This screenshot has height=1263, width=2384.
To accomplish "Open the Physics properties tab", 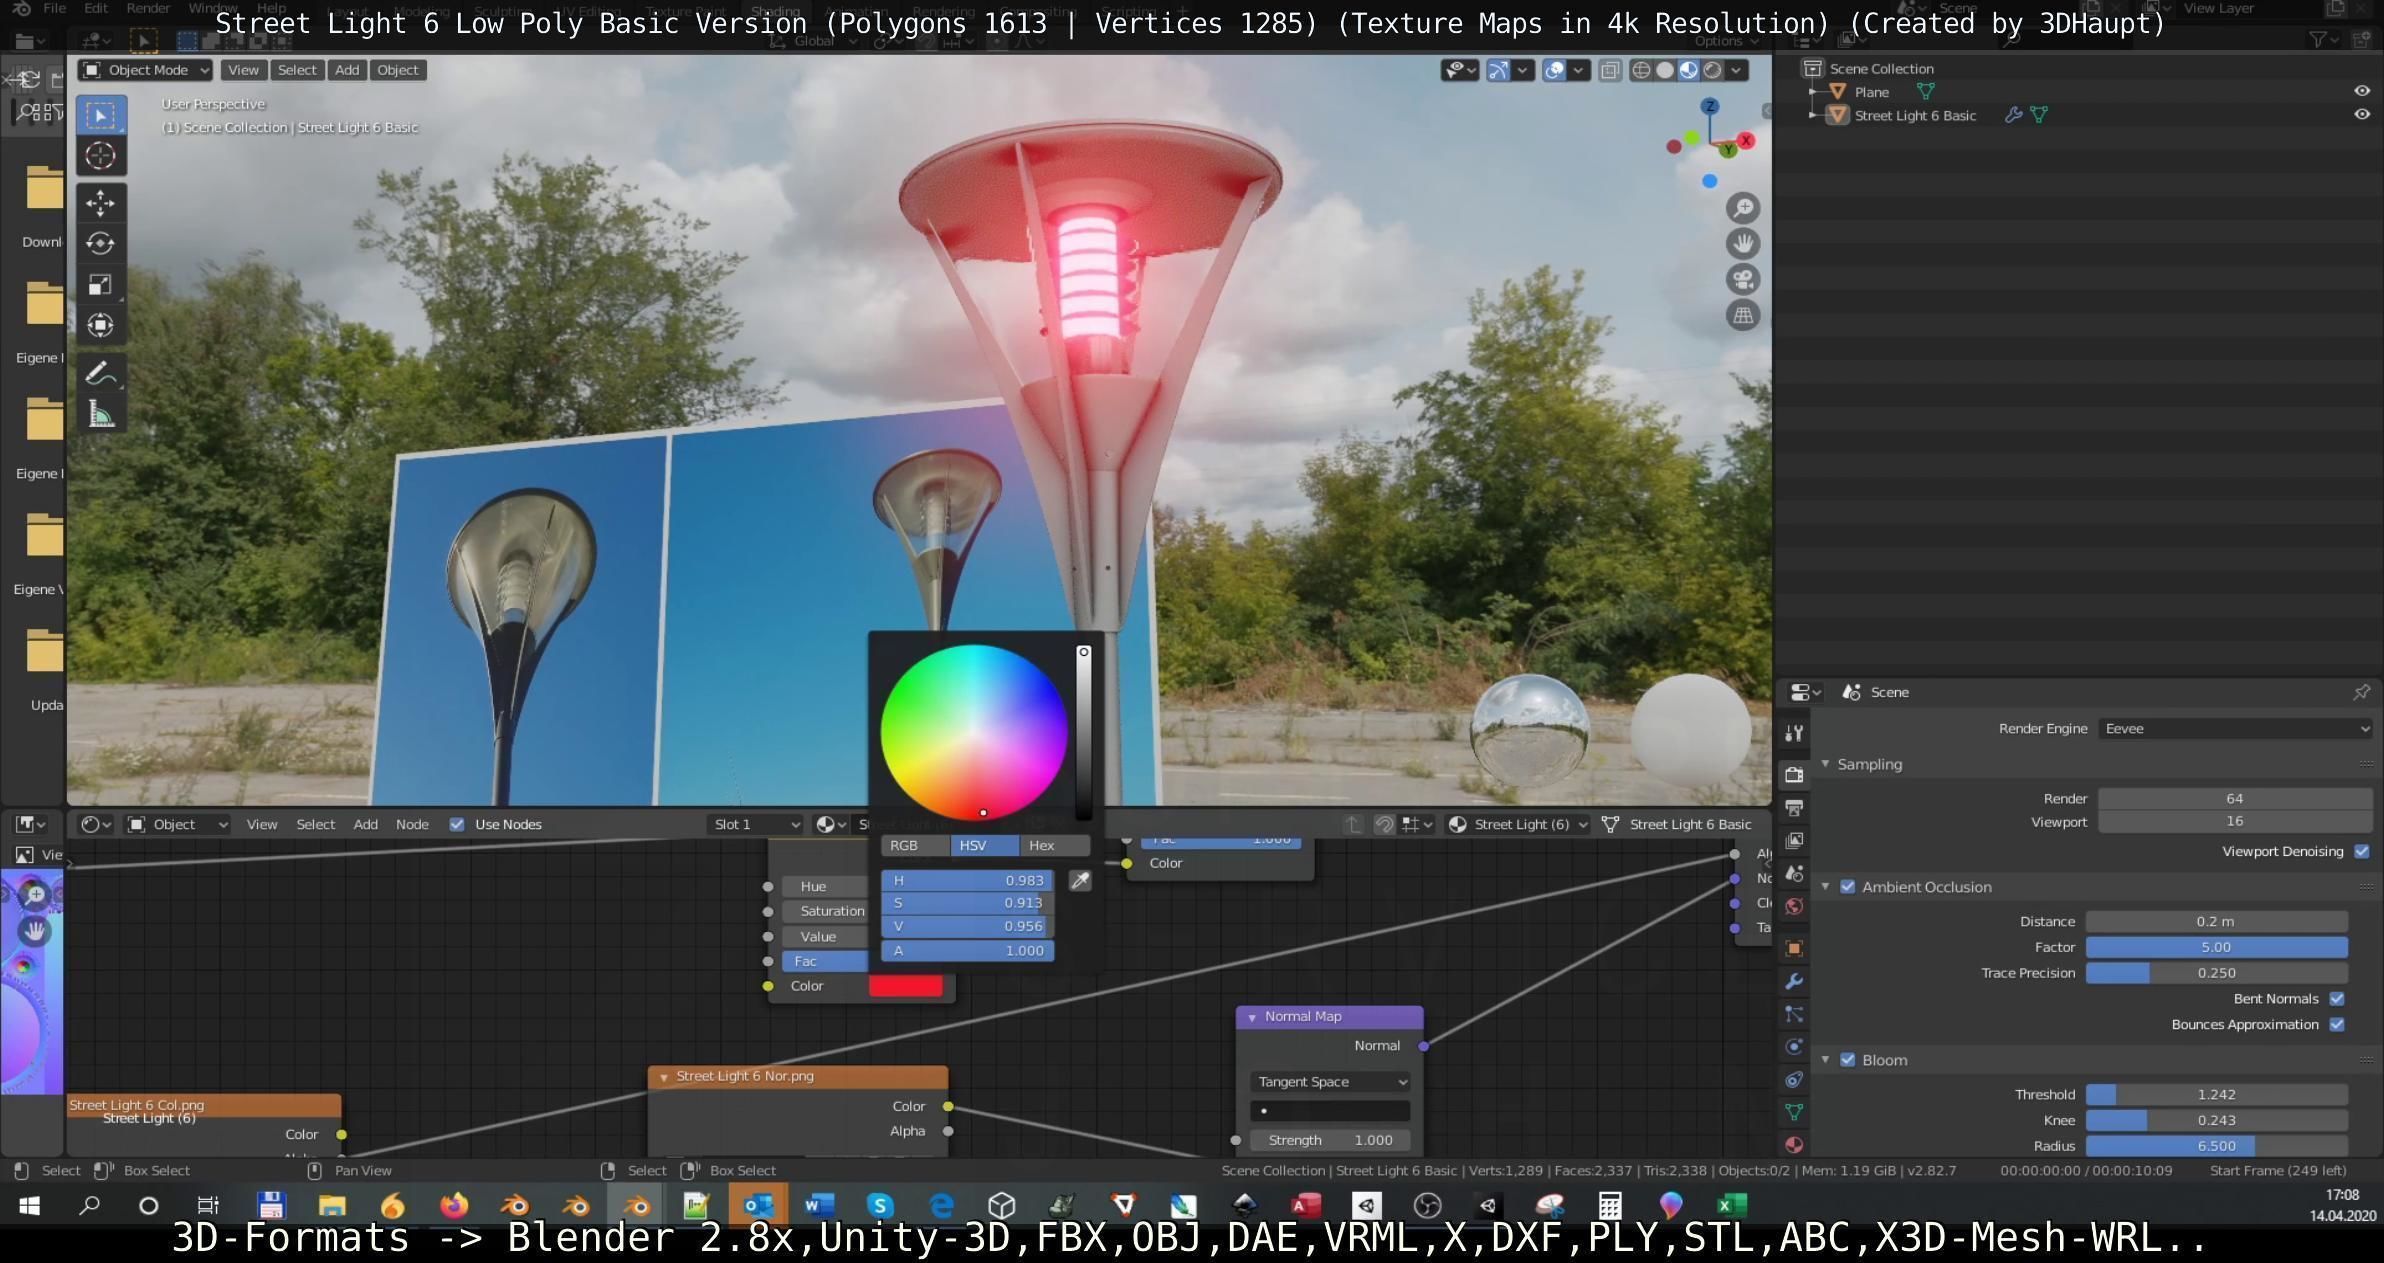I will pos(1794,1047).
